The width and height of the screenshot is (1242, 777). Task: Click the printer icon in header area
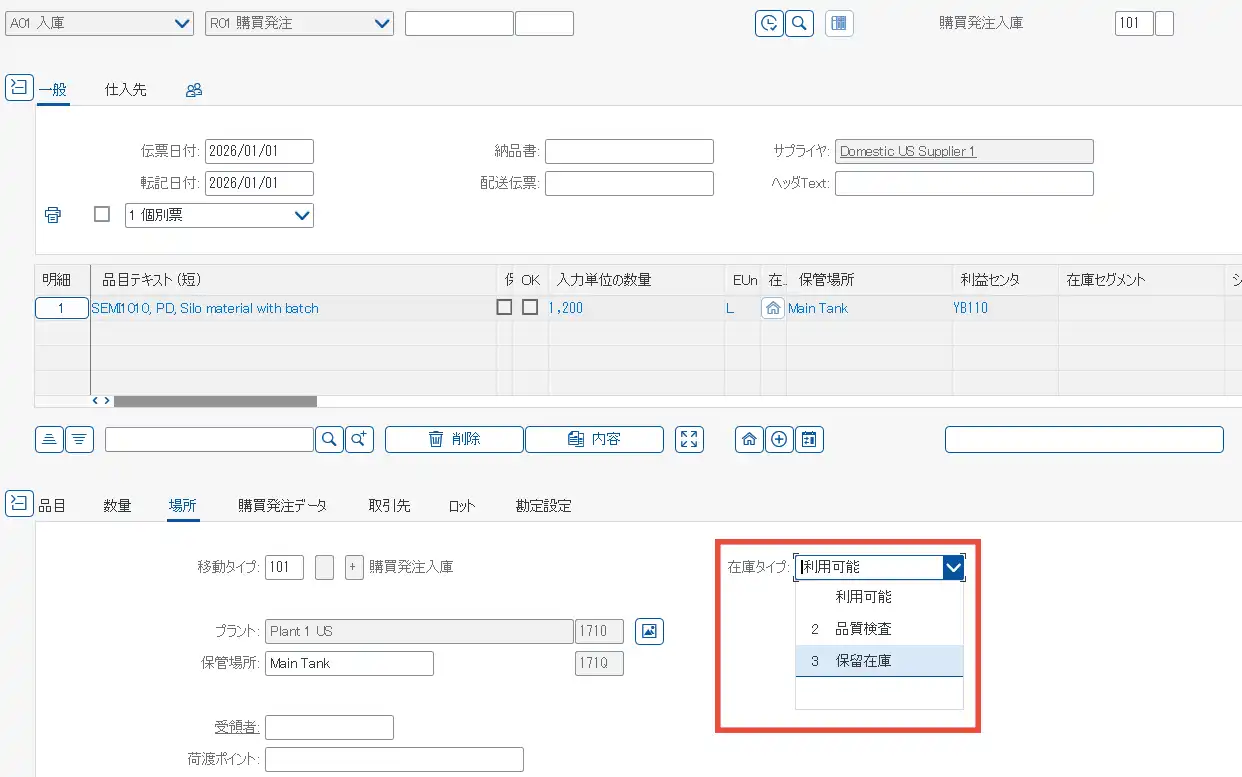[53, 215]
